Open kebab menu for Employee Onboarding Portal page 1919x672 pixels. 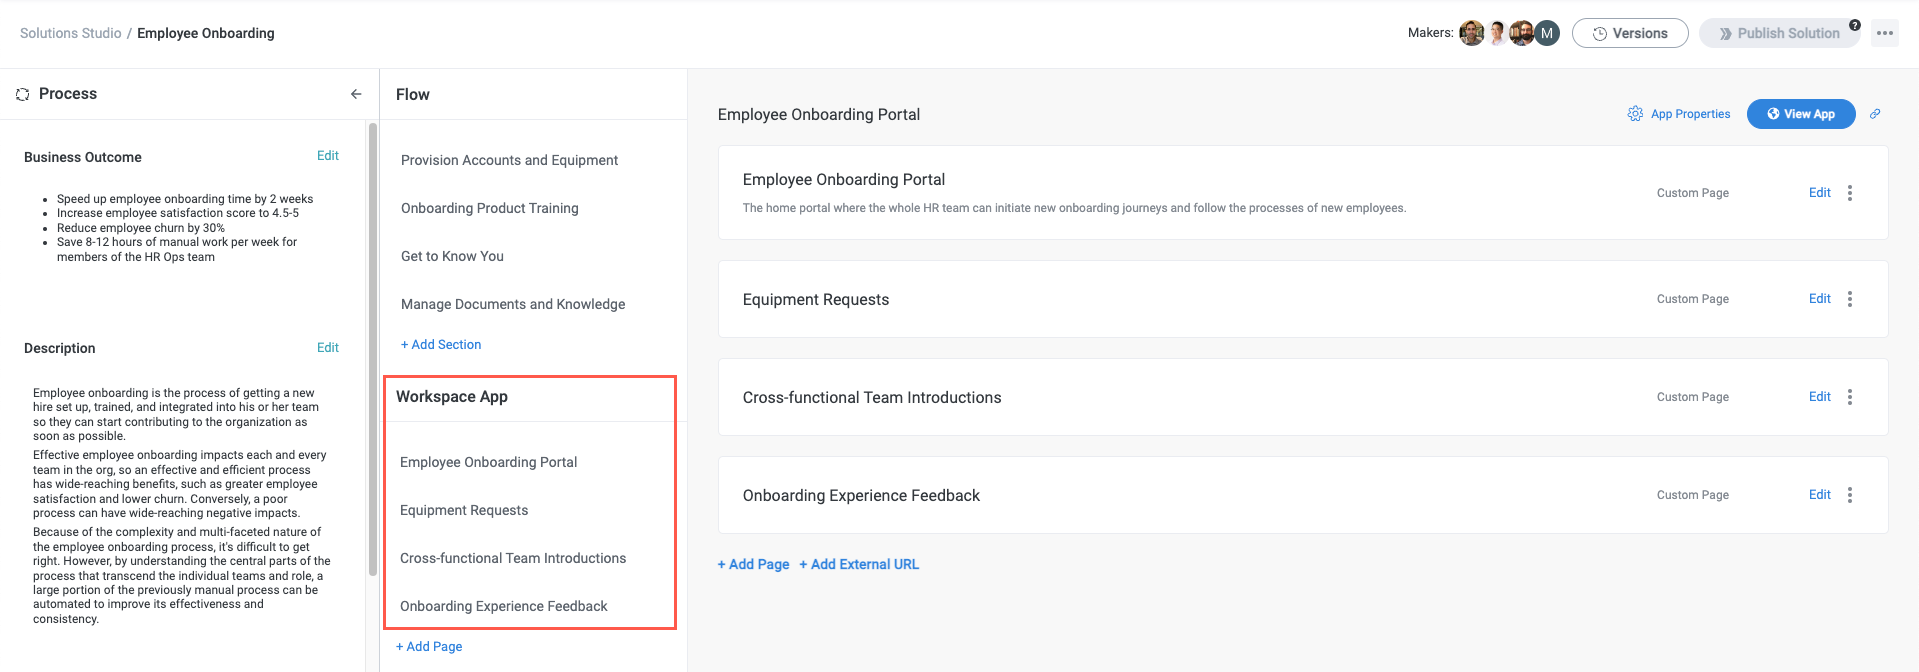[1850, 193]
